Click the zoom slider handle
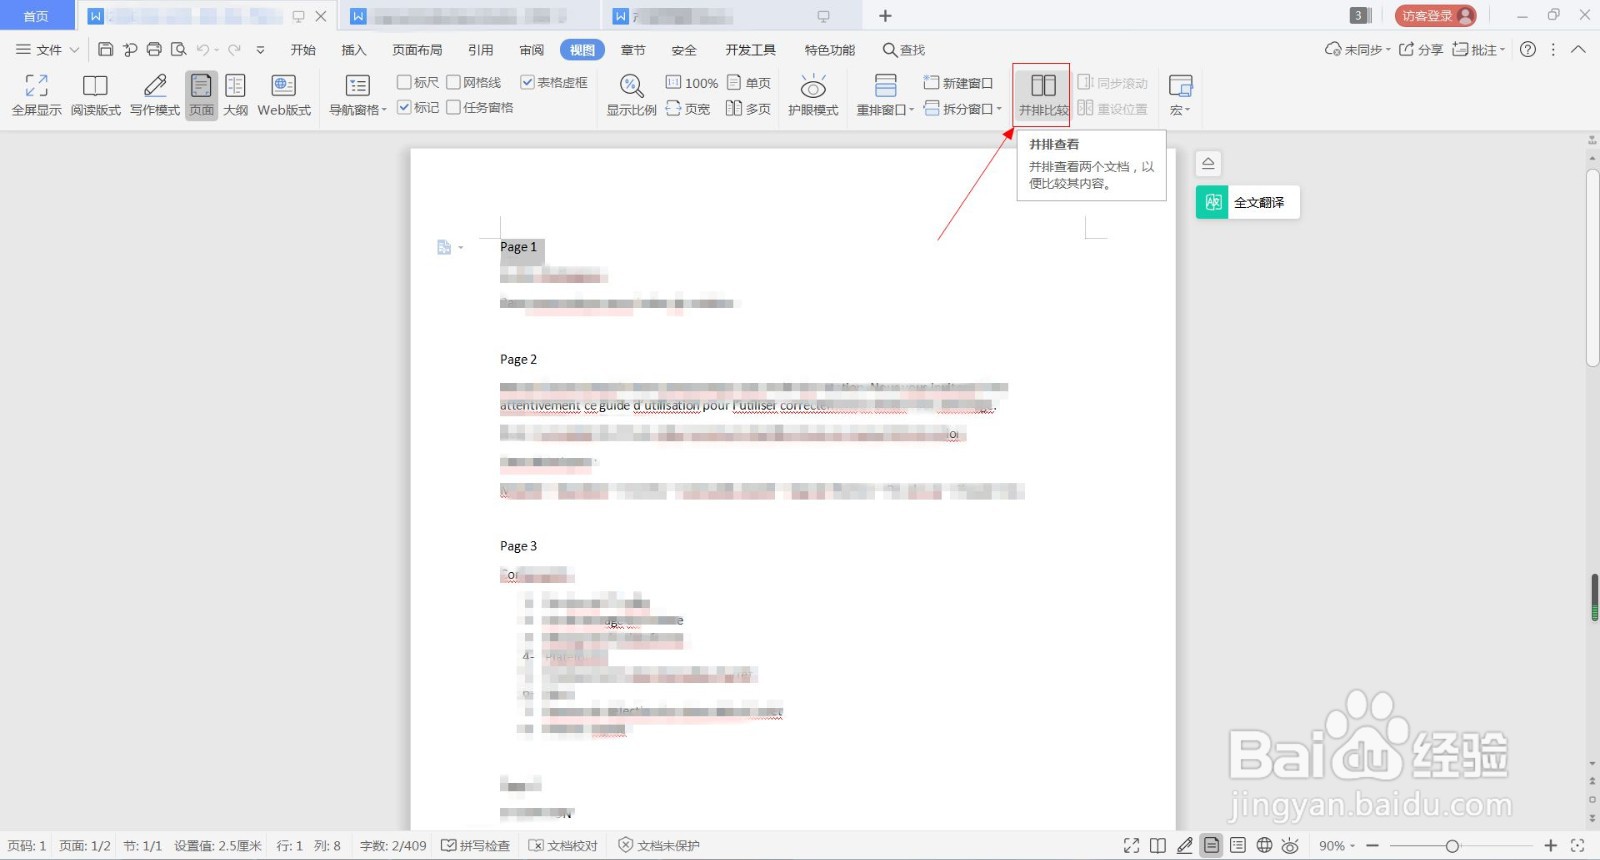Image resolution: width=1600 pixels, height=860 pixels. tap(1452, 845)
